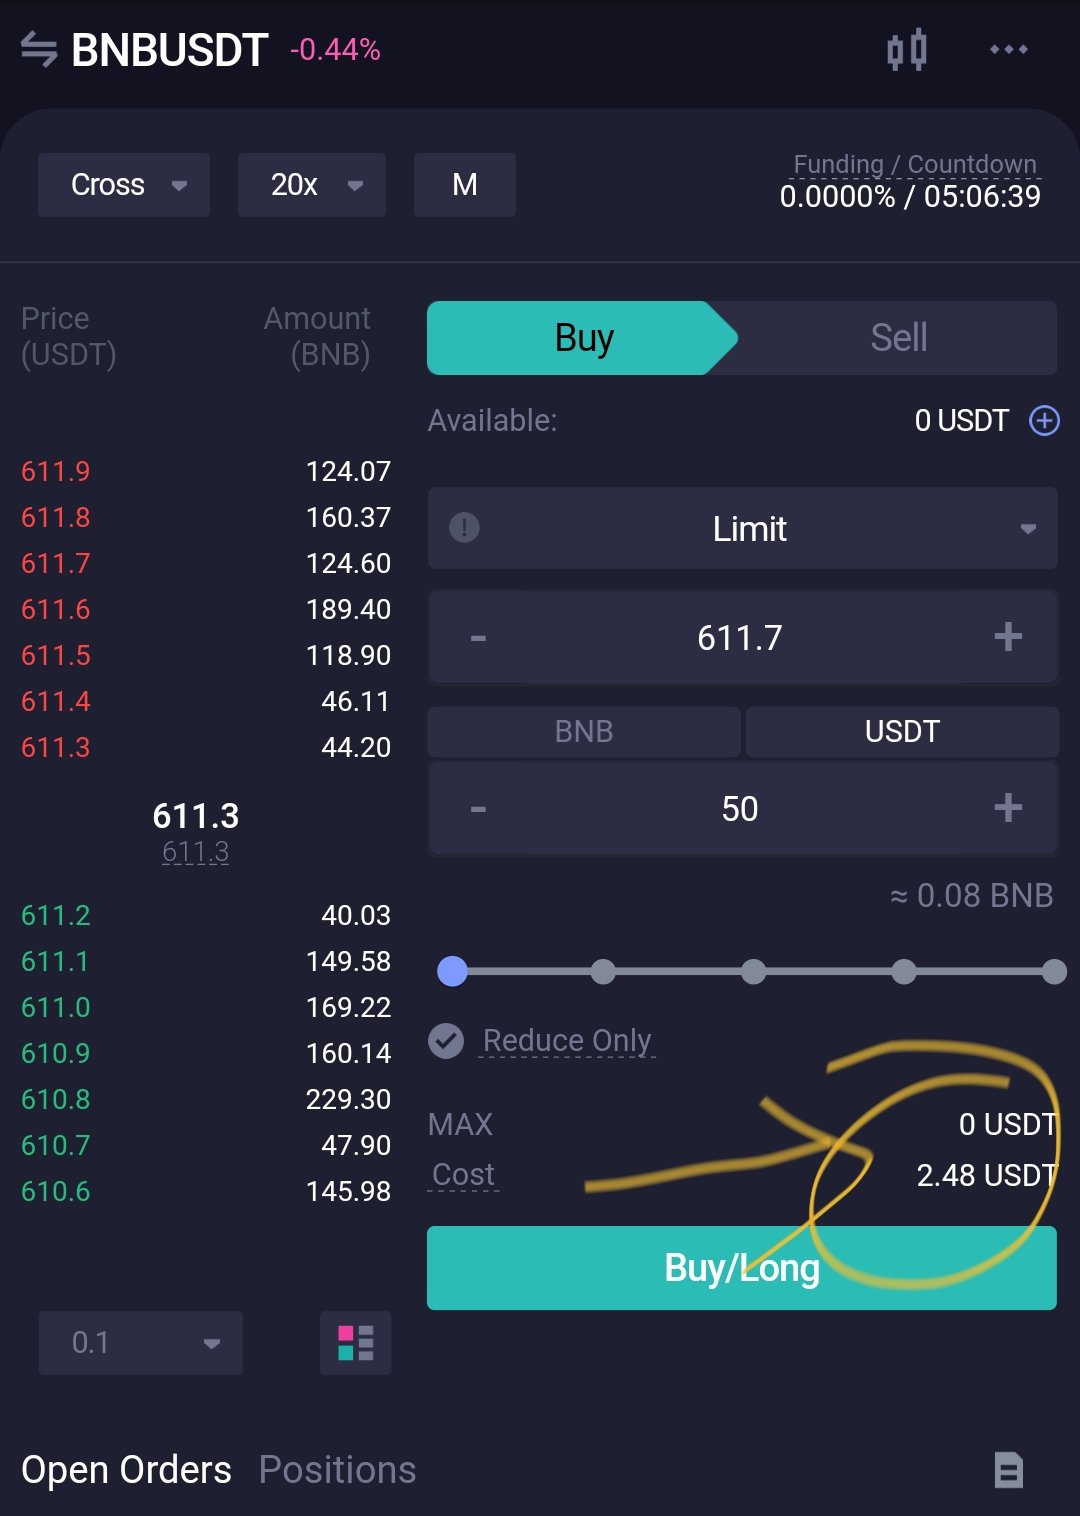1080x1516 pixels.
Task: Increase the price with plus button
Action: tap(1008, 637)
